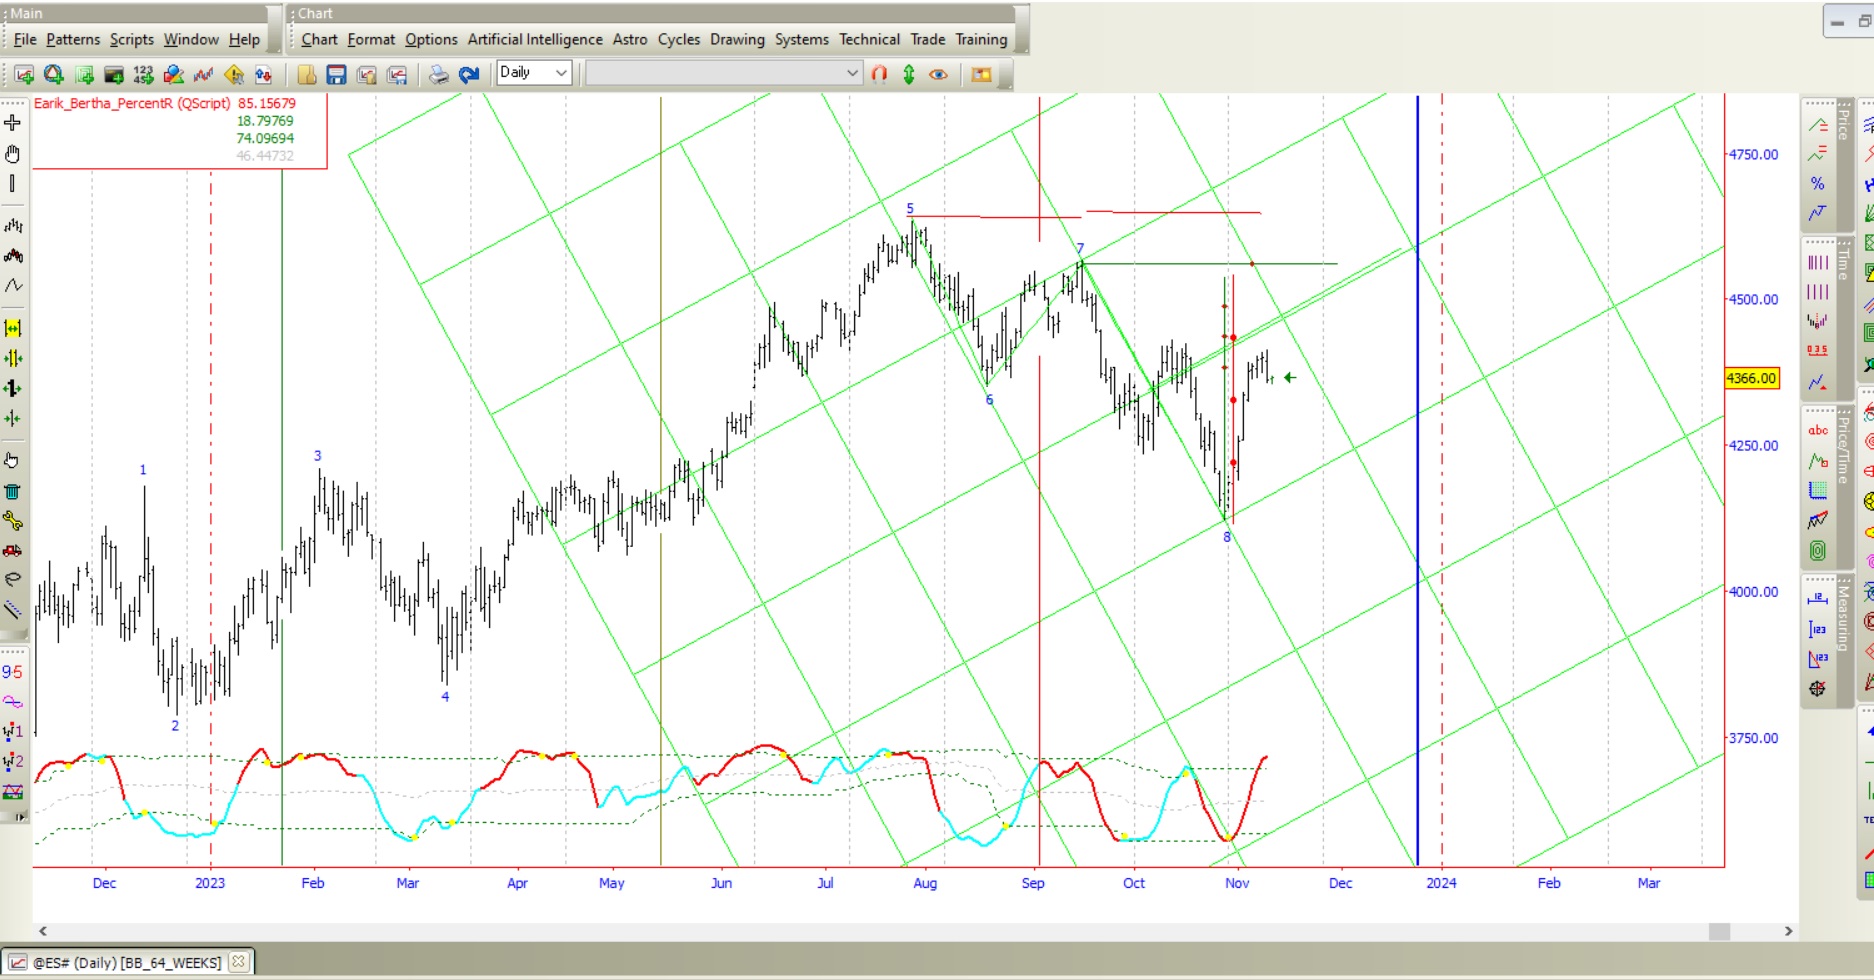The image size is (1874, 980).
Task: Click the yellow diamond alert icon
Action: [234, 75]
